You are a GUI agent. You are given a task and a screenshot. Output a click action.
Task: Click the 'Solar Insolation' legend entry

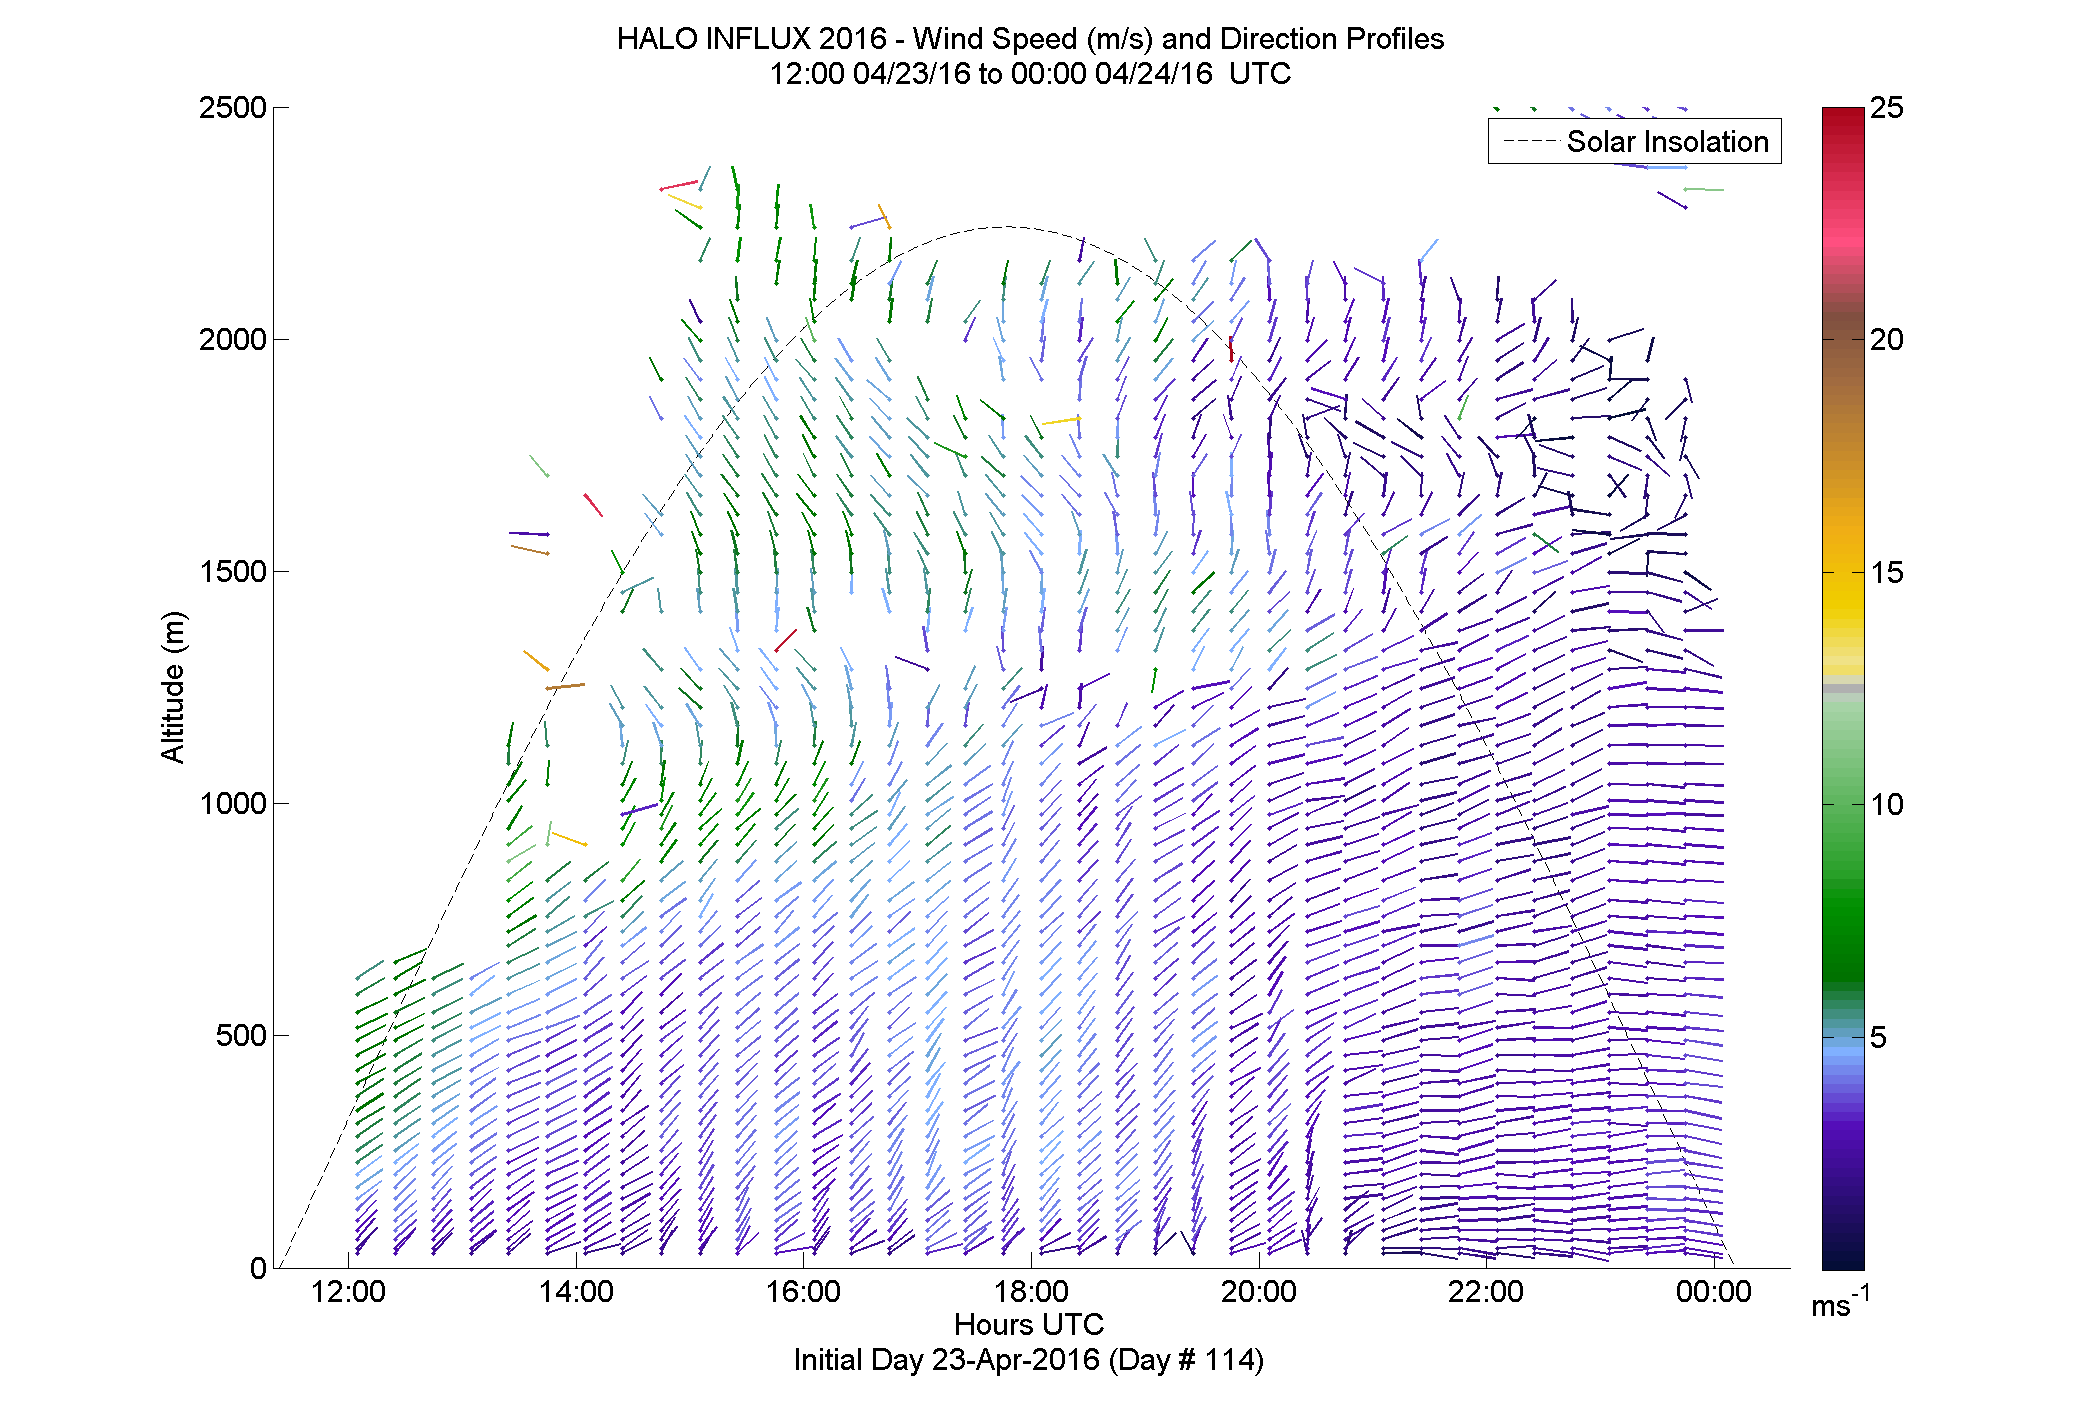[x=1635, y=141]
